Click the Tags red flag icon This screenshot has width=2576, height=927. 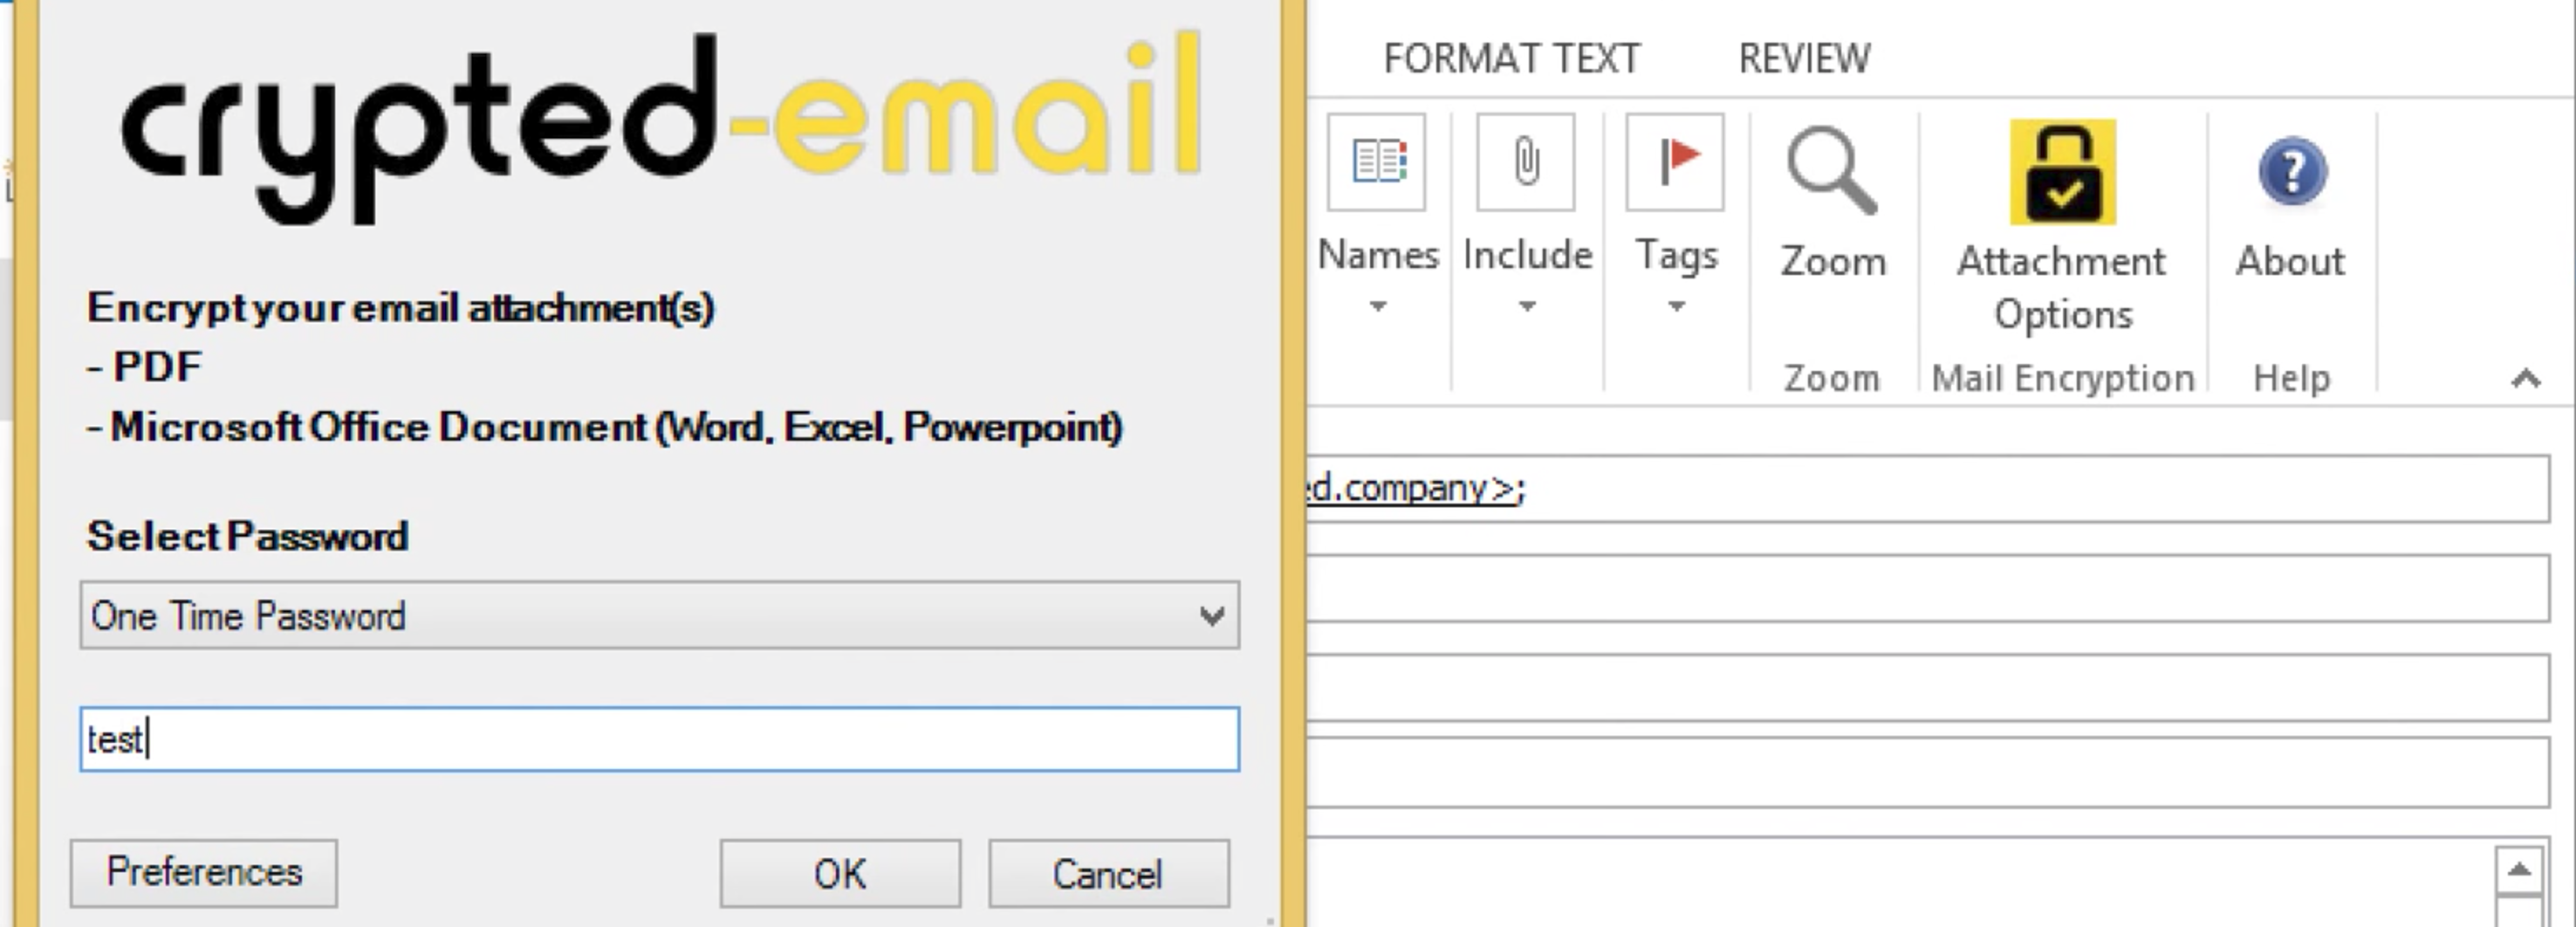click(x=1675, y=162)
